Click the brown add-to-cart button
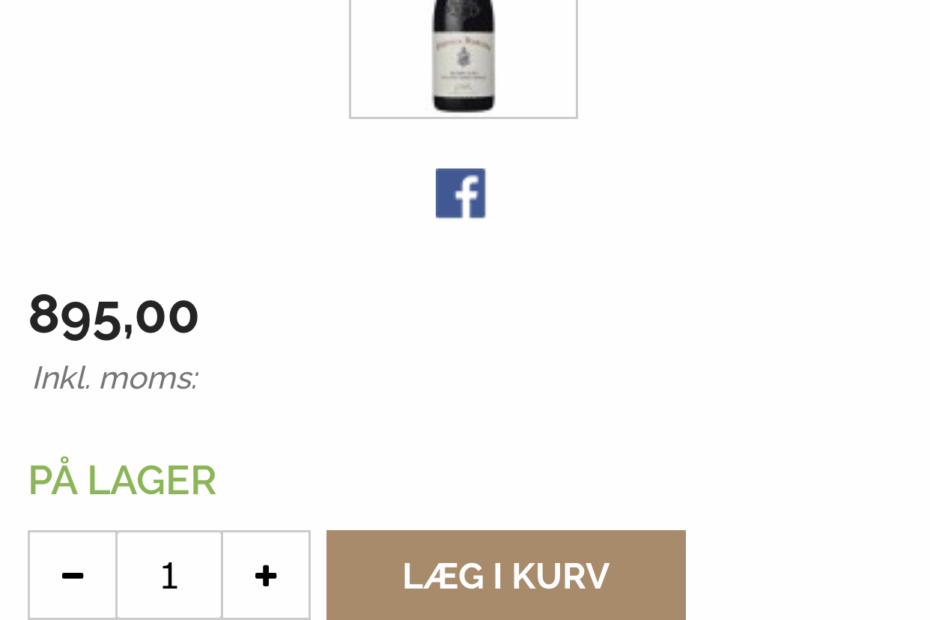930x620 pixels. (x=506, y=576)
